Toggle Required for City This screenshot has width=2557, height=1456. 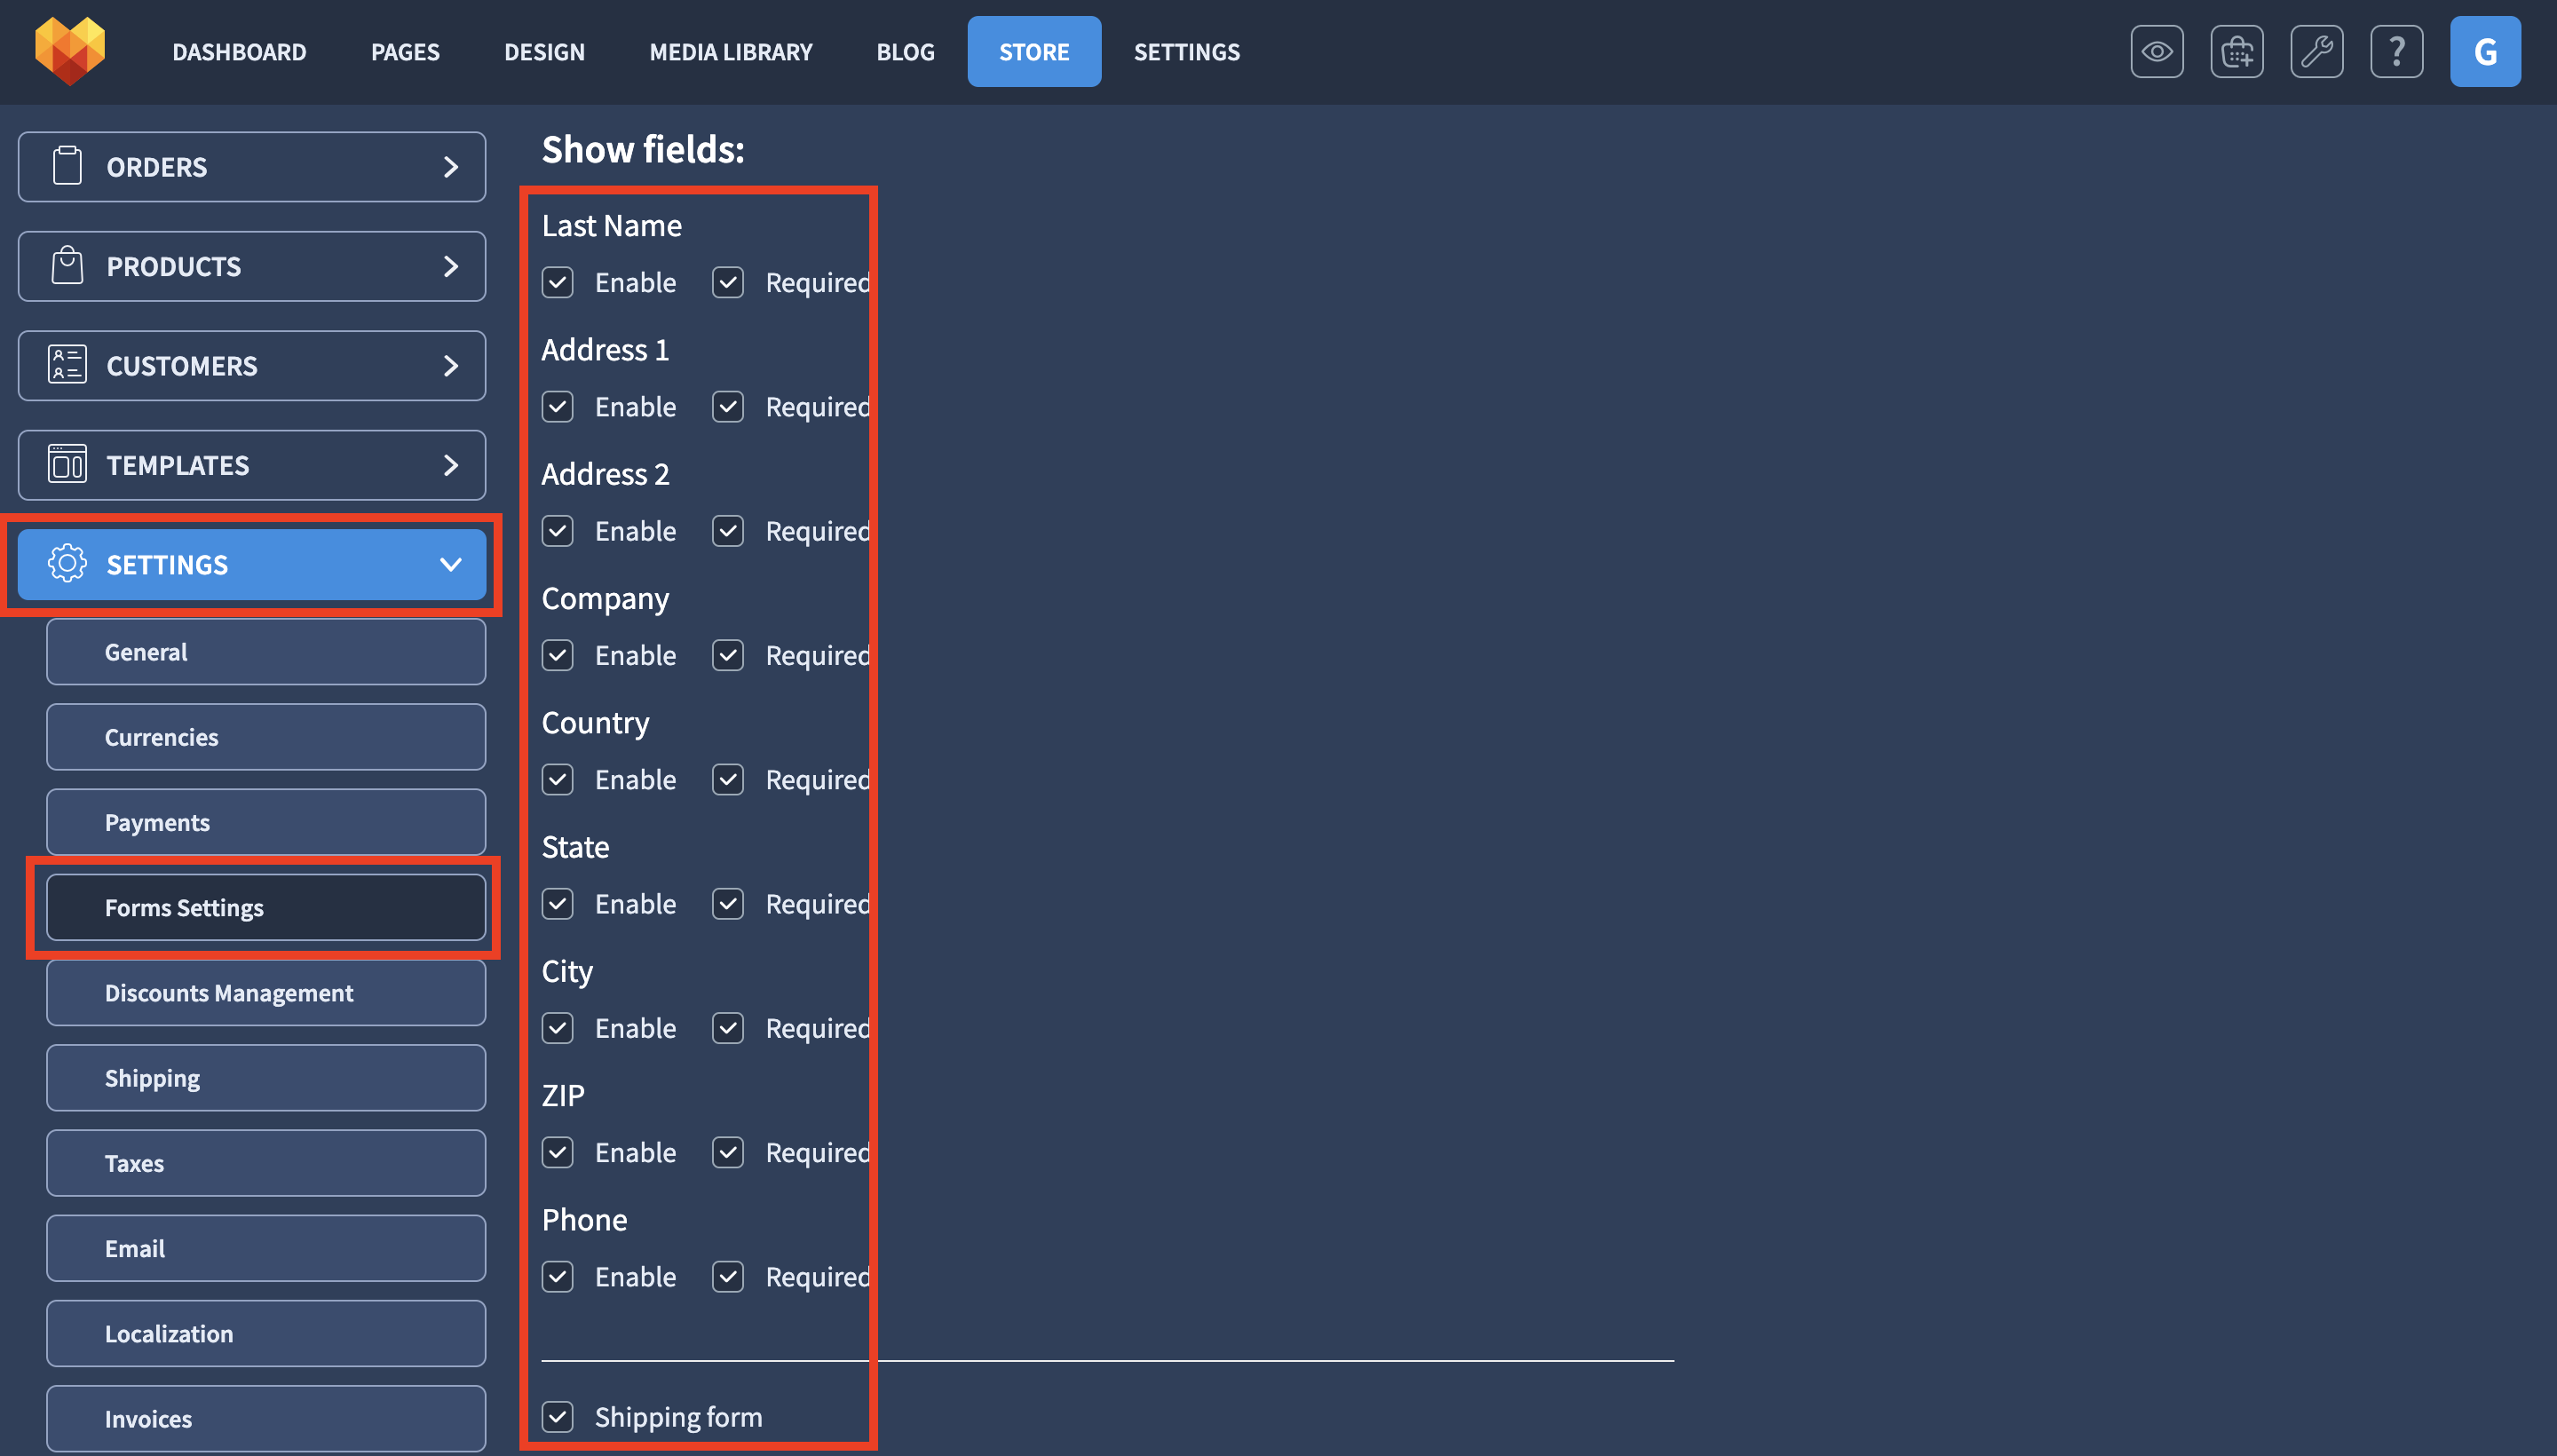pyautogui.click(x=728, y=1028)
